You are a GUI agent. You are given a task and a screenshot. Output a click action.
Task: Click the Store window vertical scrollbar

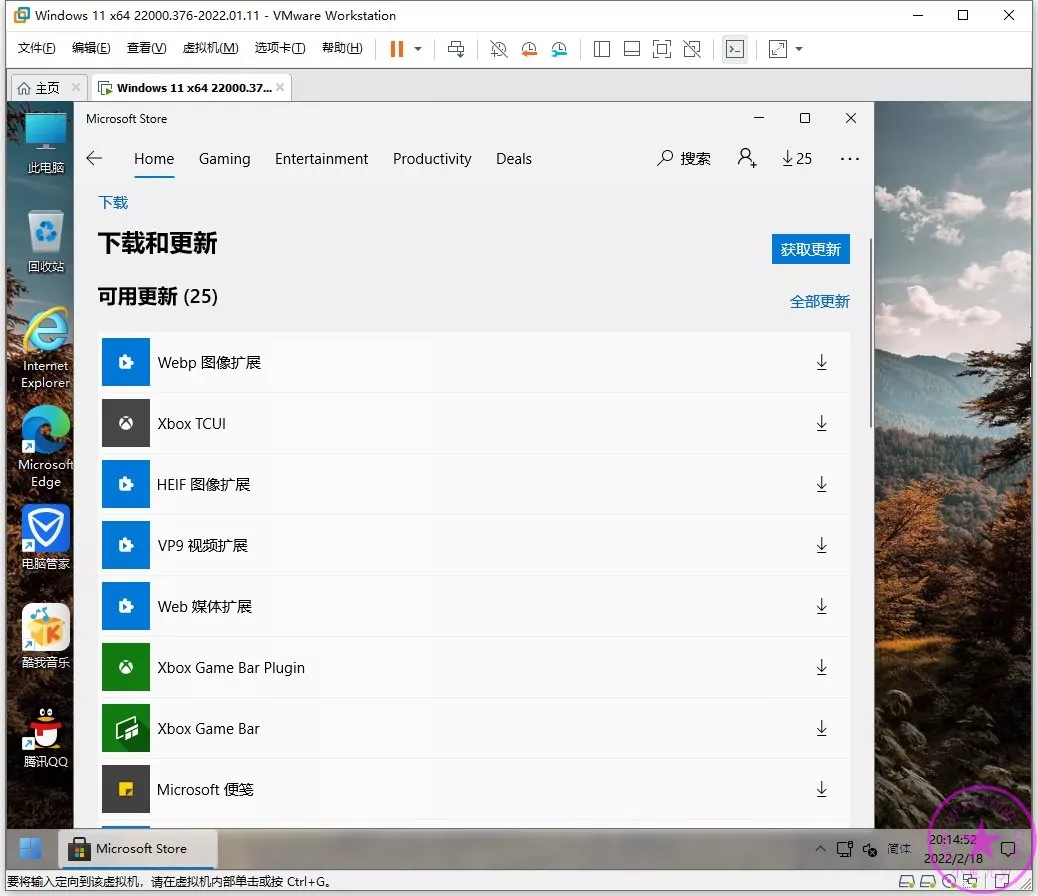coord(871,330)
